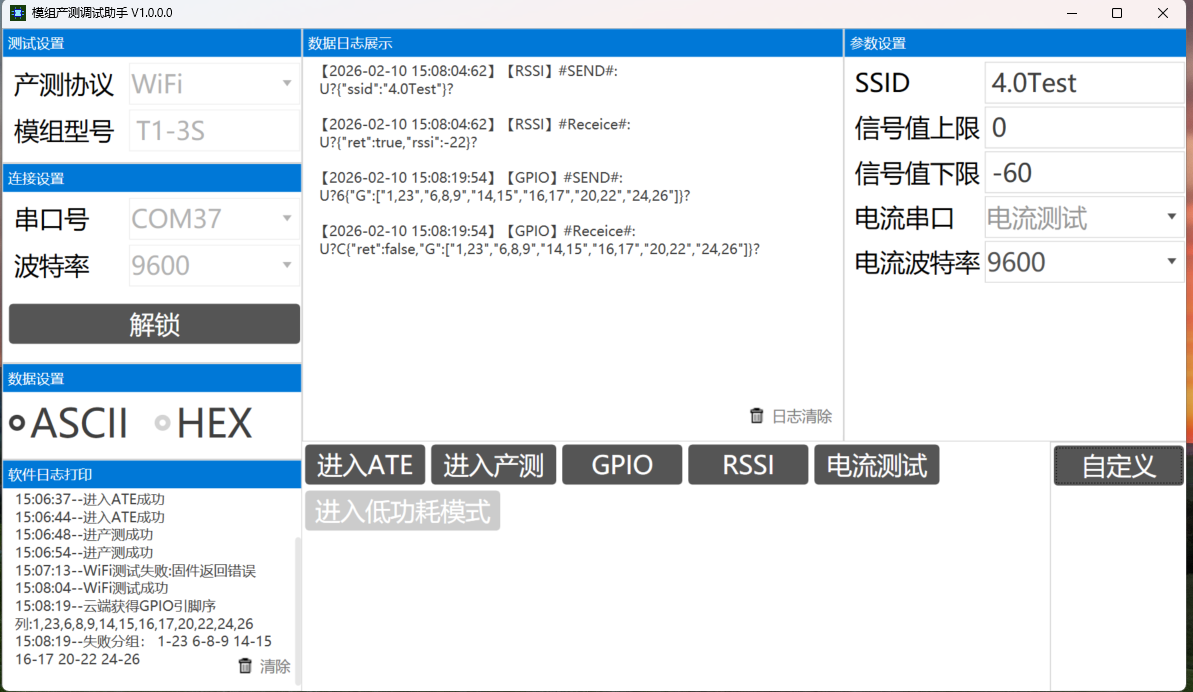Open the 电流波特率 dropdown
The height and width of the screenshot is (692, 1193).
click(x=1084, y=262)
